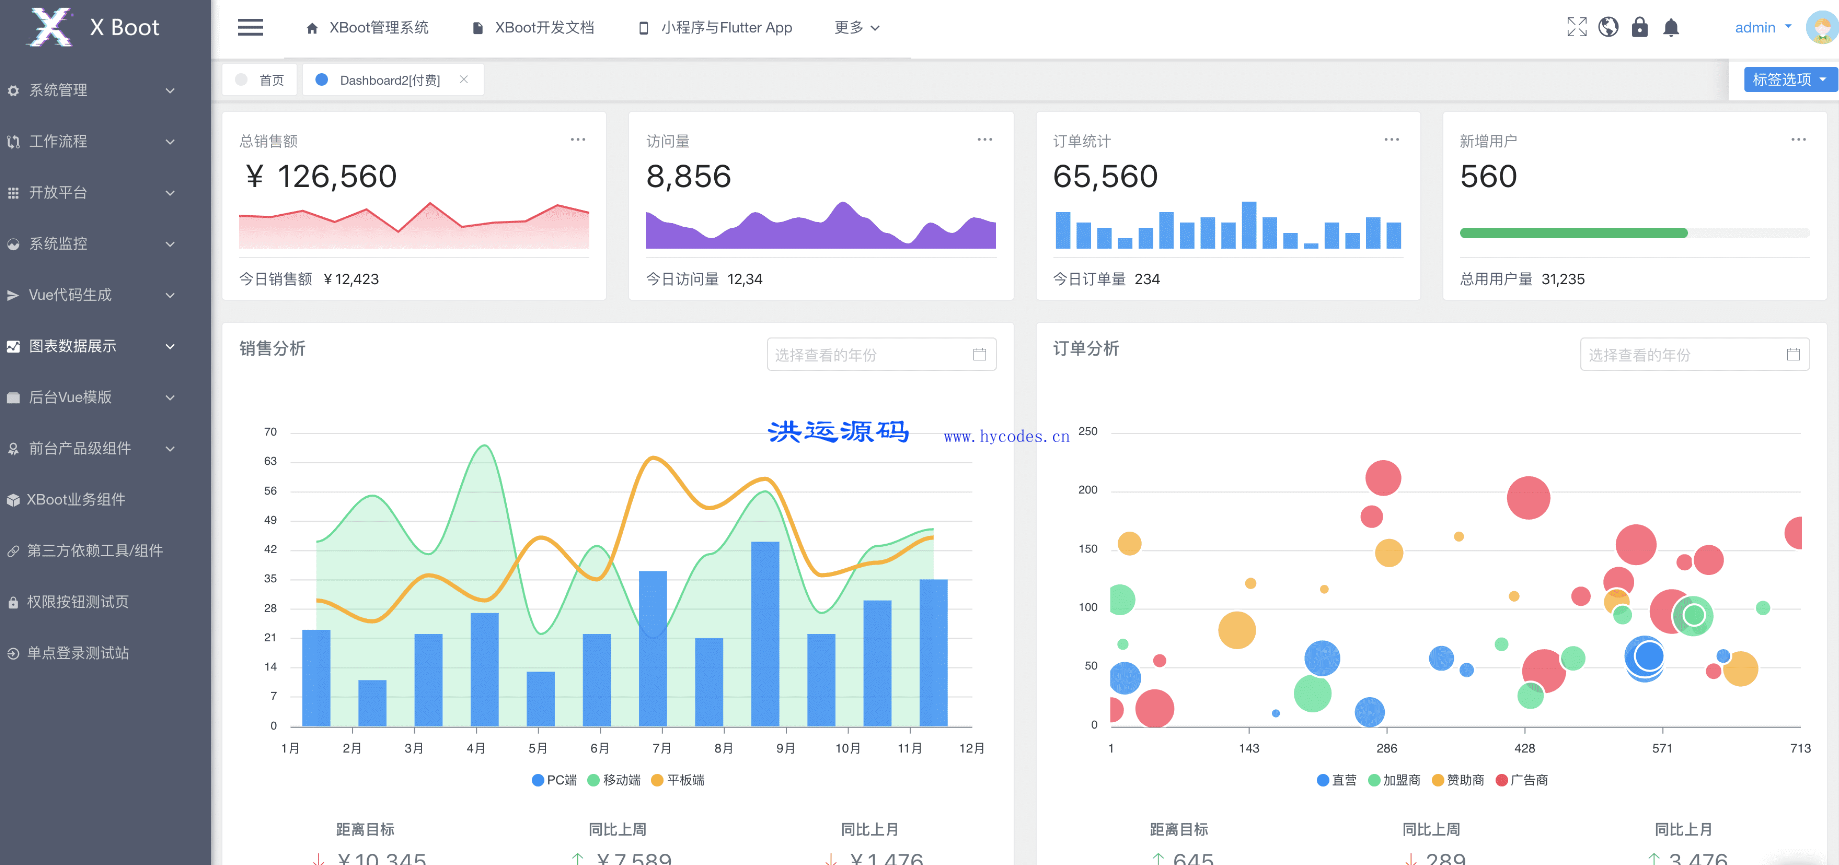Toggle the PC端 legend series
The image size is (1839, 865).
pyautogui.click(x=554, y=780)
